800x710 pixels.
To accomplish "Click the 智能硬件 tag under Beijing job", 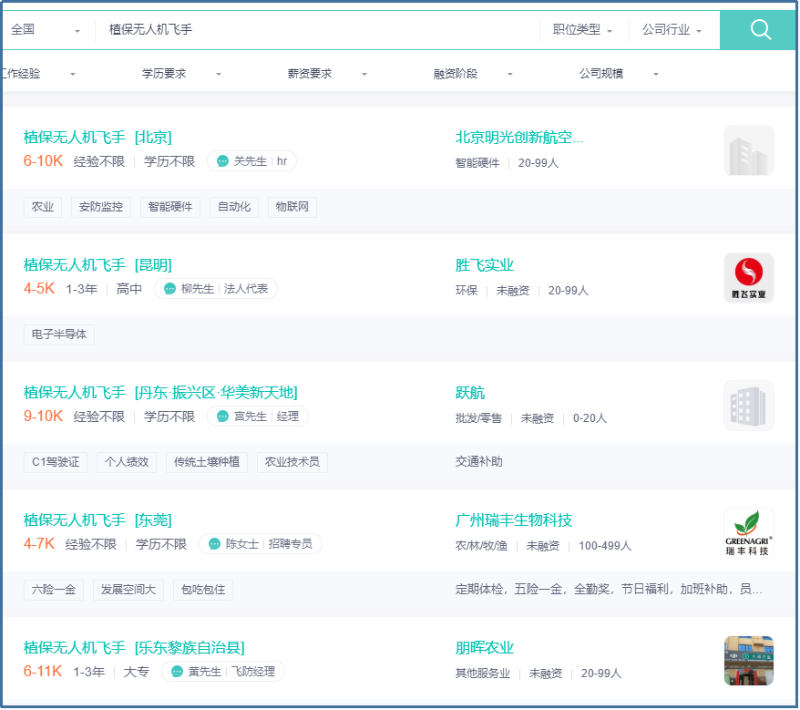I will [x=170, y=207].
